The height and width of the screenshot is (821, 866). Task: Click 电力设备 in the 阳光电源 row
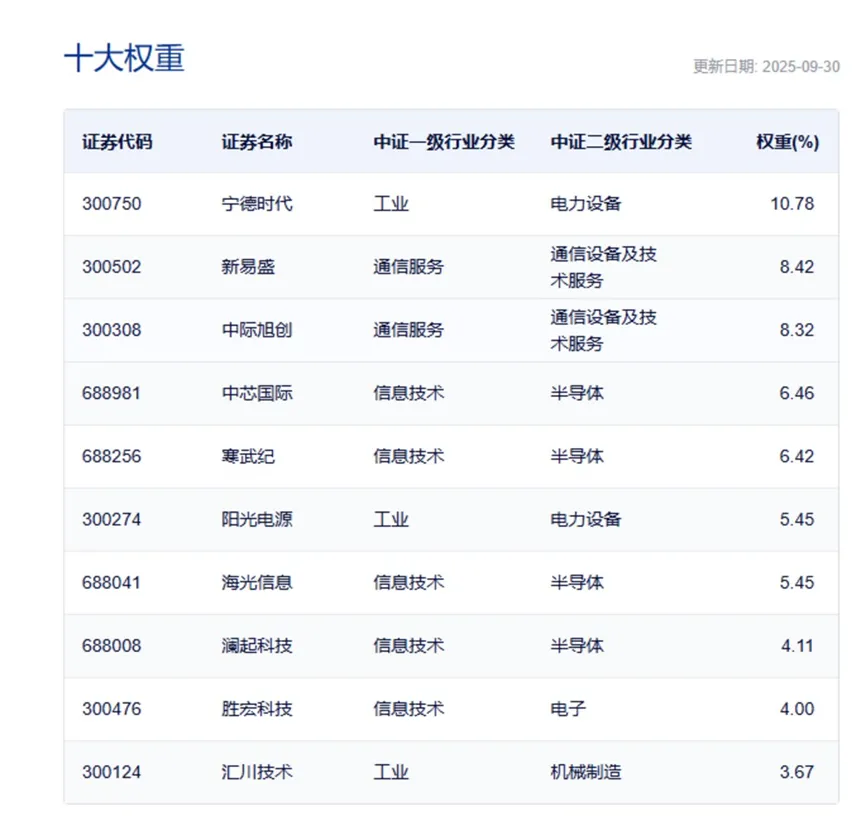(x=585, y=520)
